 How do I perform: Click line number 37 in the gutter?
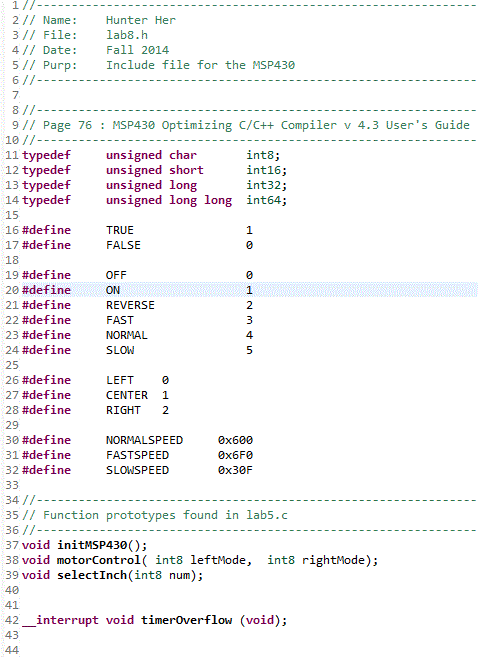(x=12, y=545)
